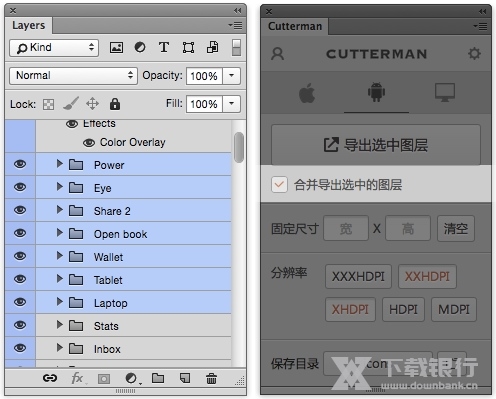Toggle the XXXHDPI resolution button

[358, 276]
